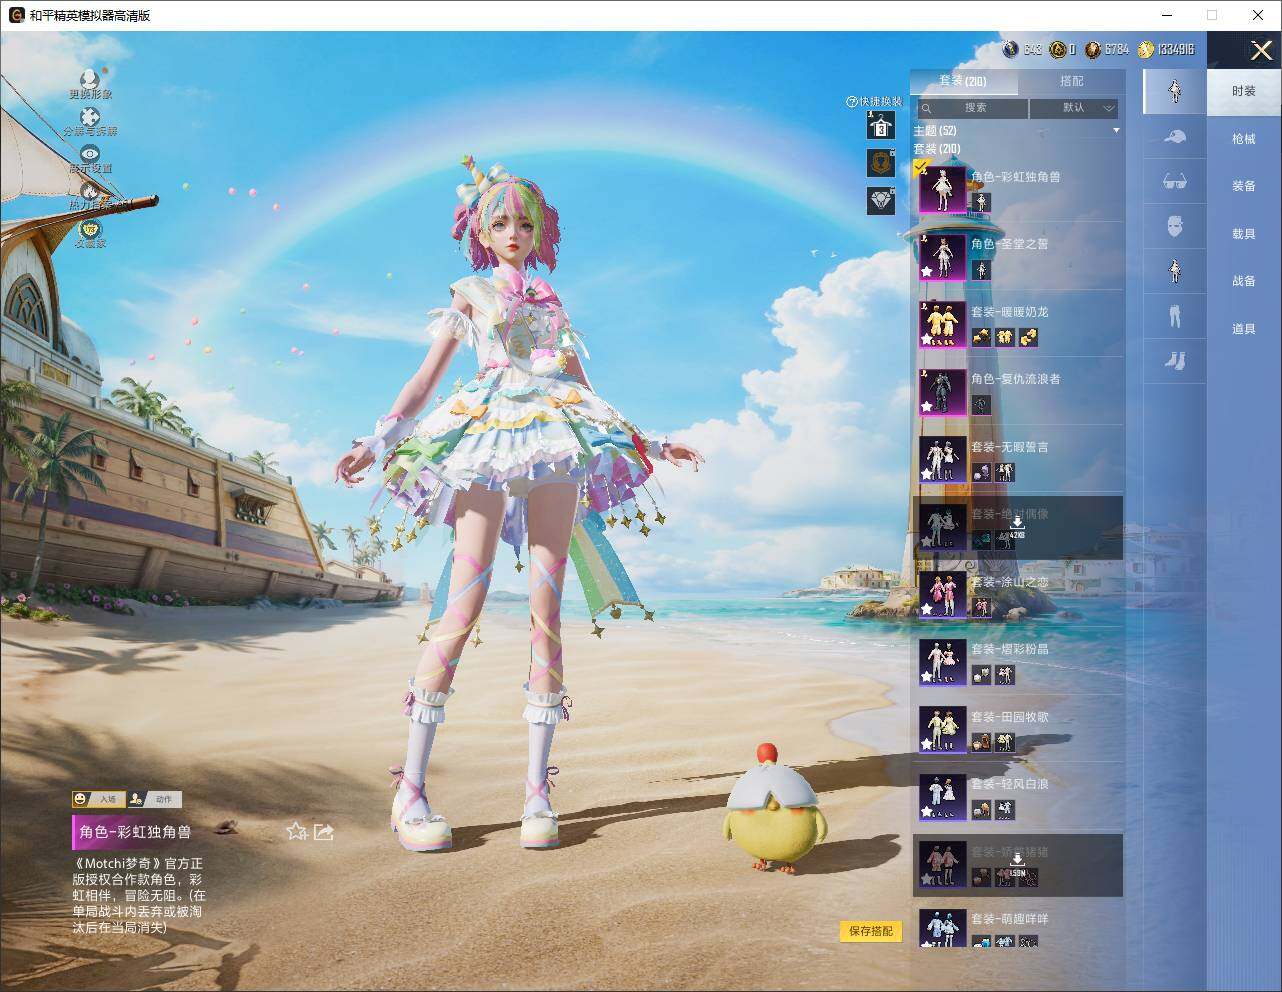
Task: Open the 默认 sort dropdown
Action: click(x=1073, y=108)
